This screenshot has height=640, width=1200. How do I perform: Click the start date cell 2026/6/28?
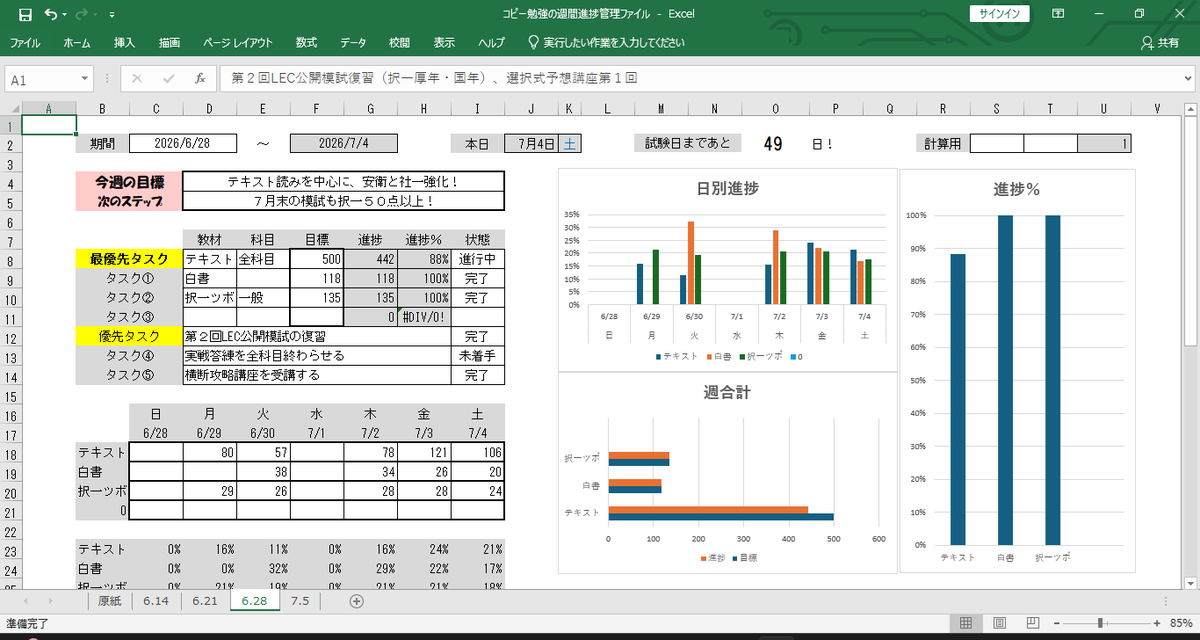183,143
